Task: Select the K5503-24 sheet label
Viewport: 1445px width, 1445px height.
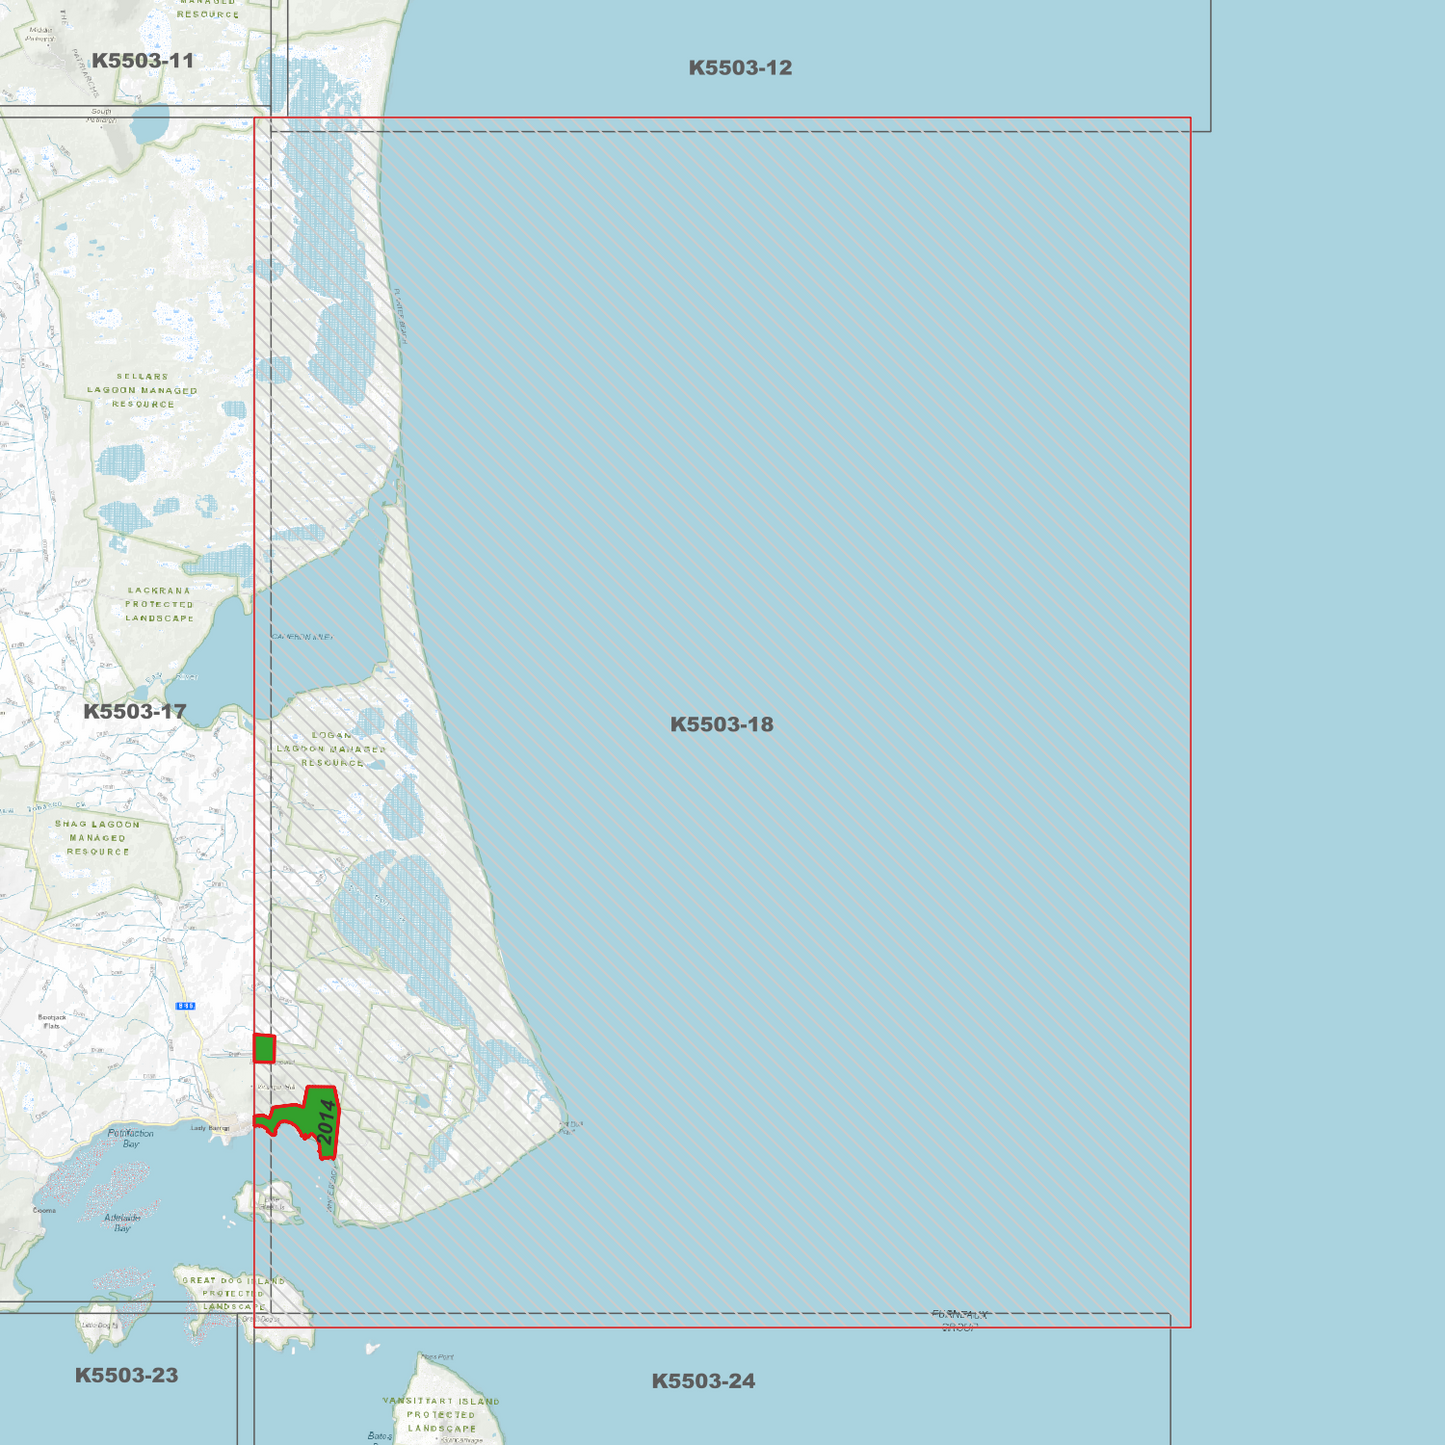Action: [703, 1381]
